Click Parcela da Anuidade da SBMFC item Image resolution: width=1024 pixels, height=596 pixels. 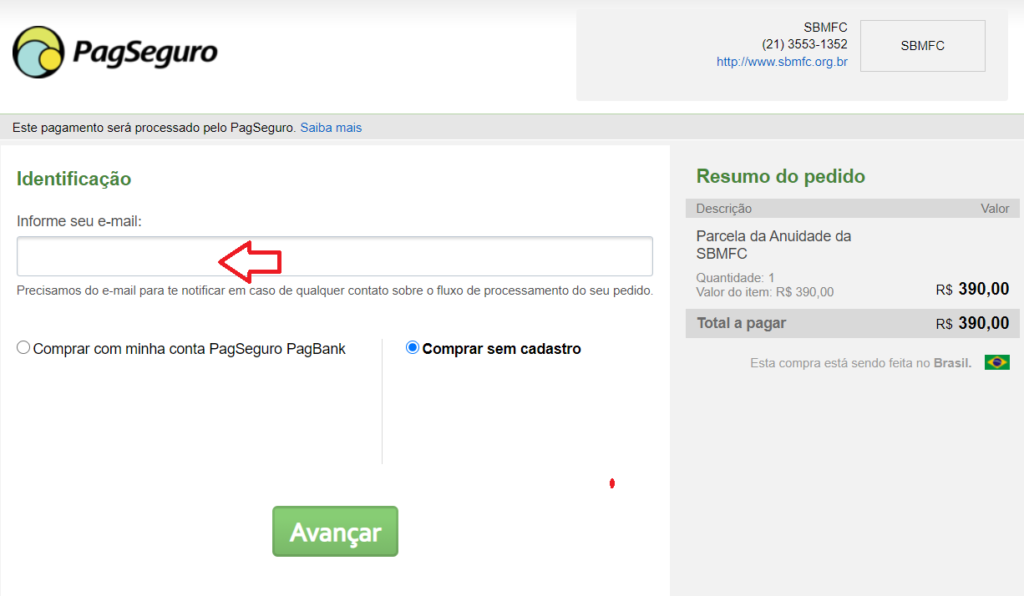[773, 245]
